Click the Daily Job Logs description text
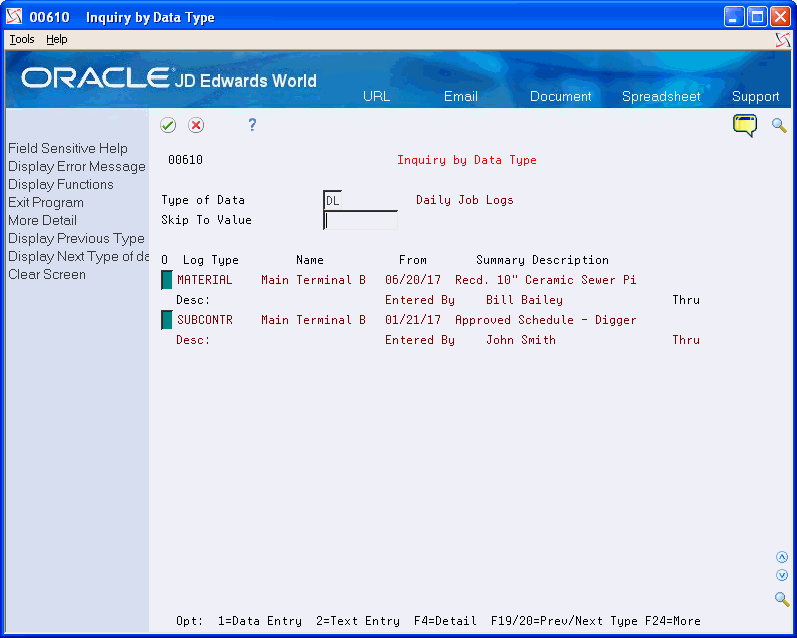The image size is (797, 638). coord(465,200)
